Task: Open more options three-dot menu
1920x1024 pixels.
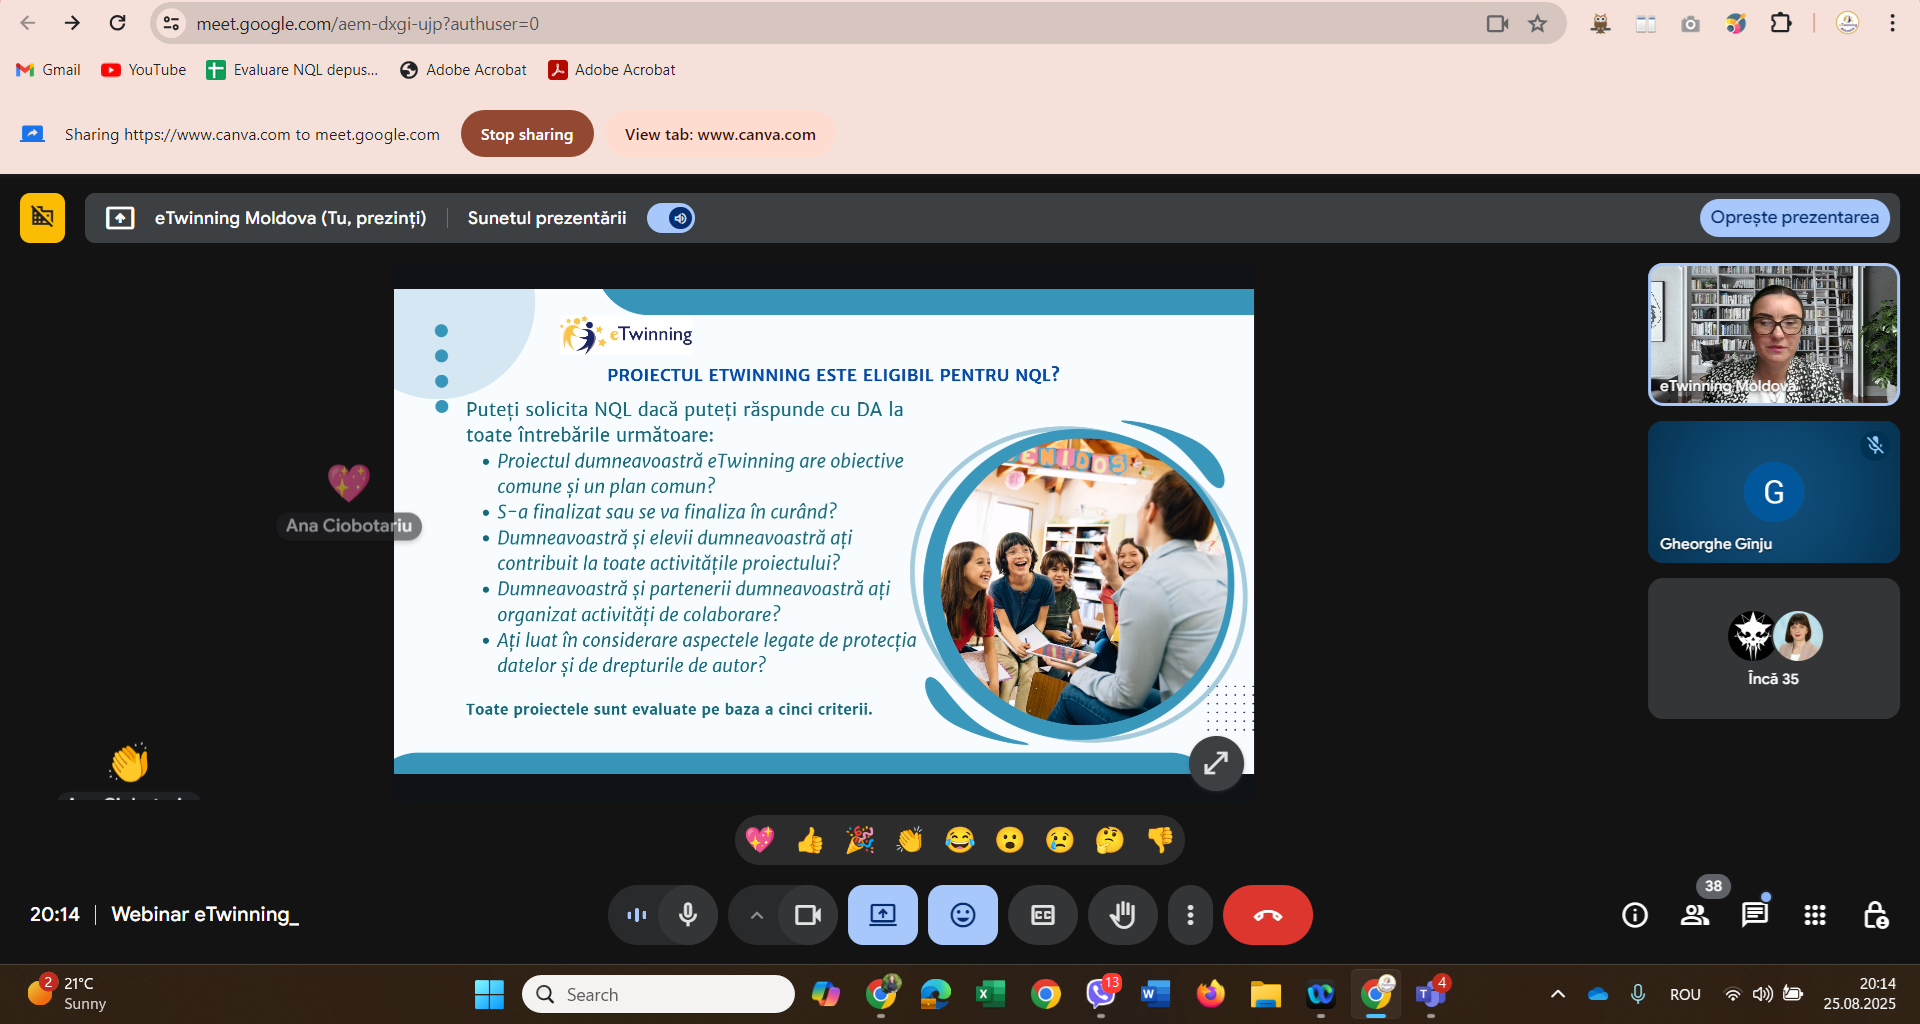Action: (x=1190, y=915)
